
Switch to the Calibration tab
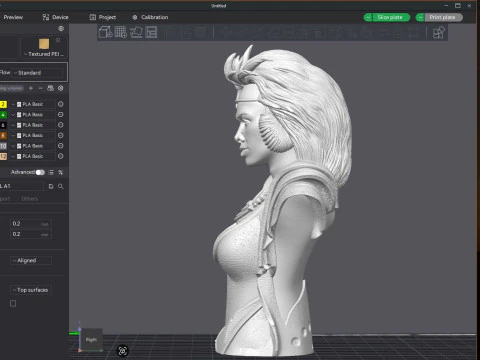(150, 17)
